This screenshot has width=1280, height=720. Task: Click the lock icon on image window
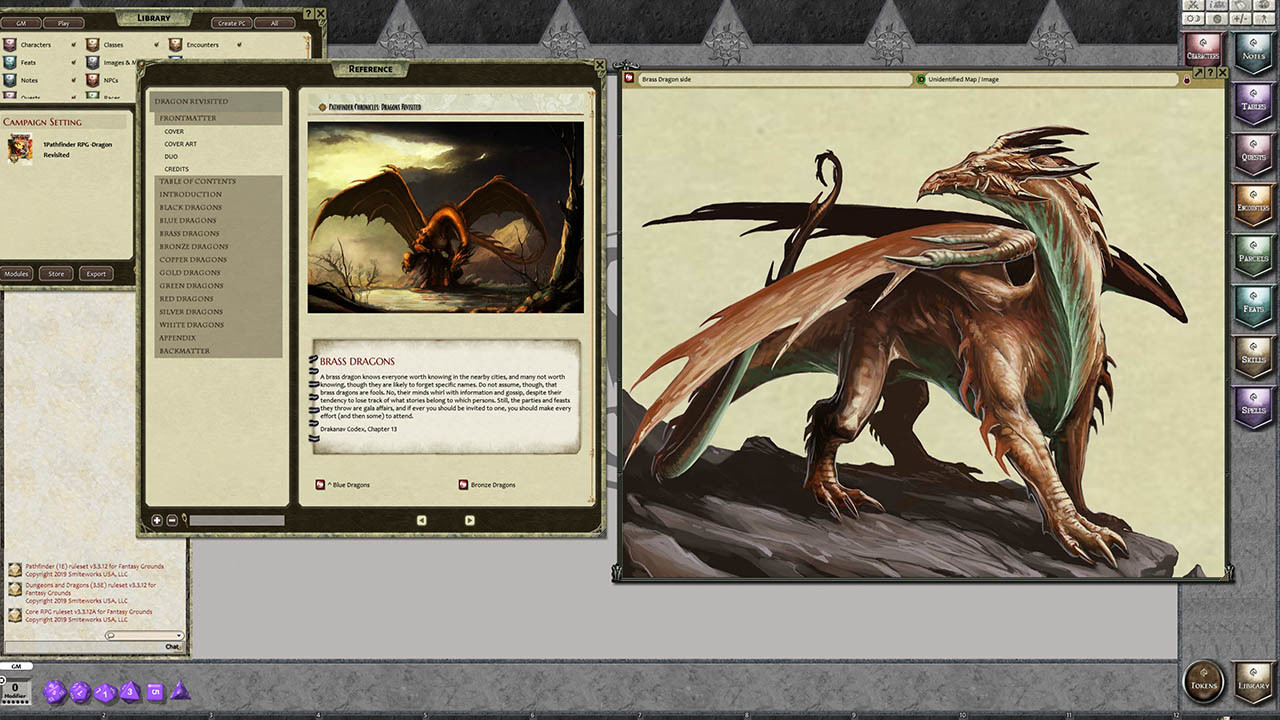point(1187,80)
